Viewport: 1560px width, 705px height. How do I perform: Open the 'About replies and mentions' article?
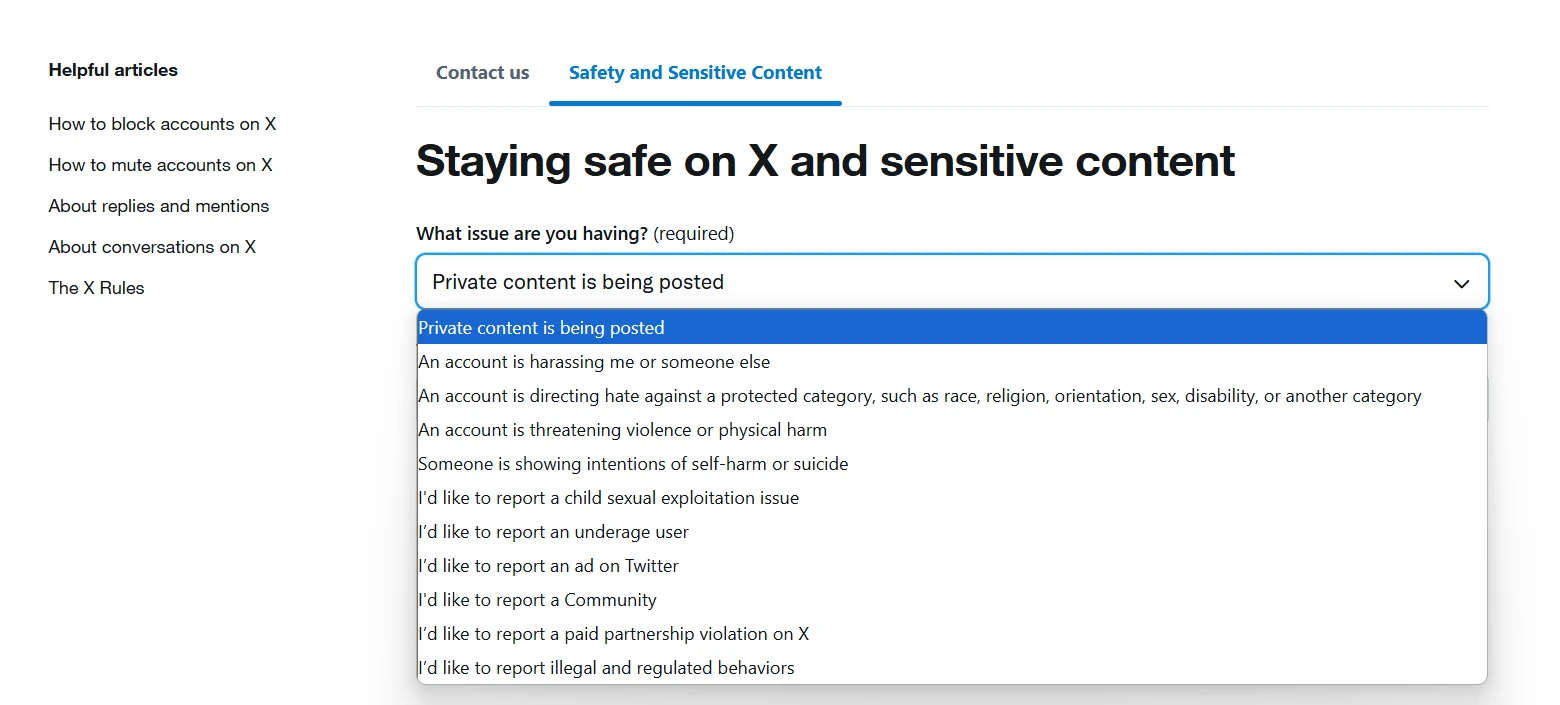pos(159,206)
